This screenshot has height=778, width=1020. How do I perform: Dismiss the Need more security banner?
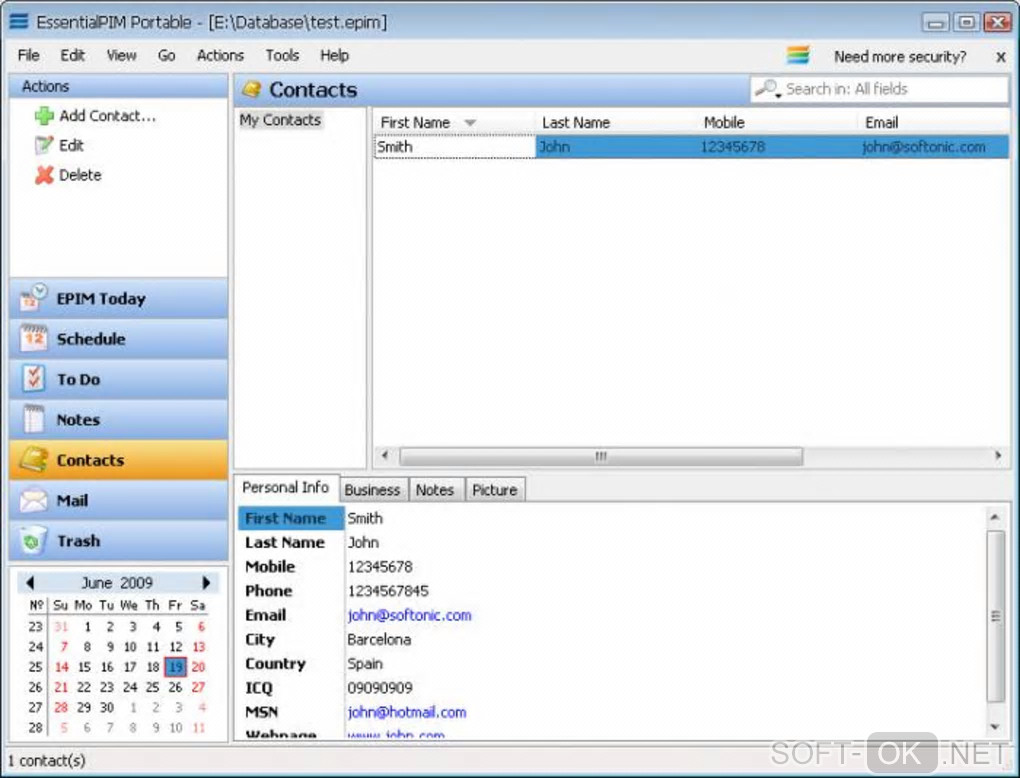tap(1001, 57)
